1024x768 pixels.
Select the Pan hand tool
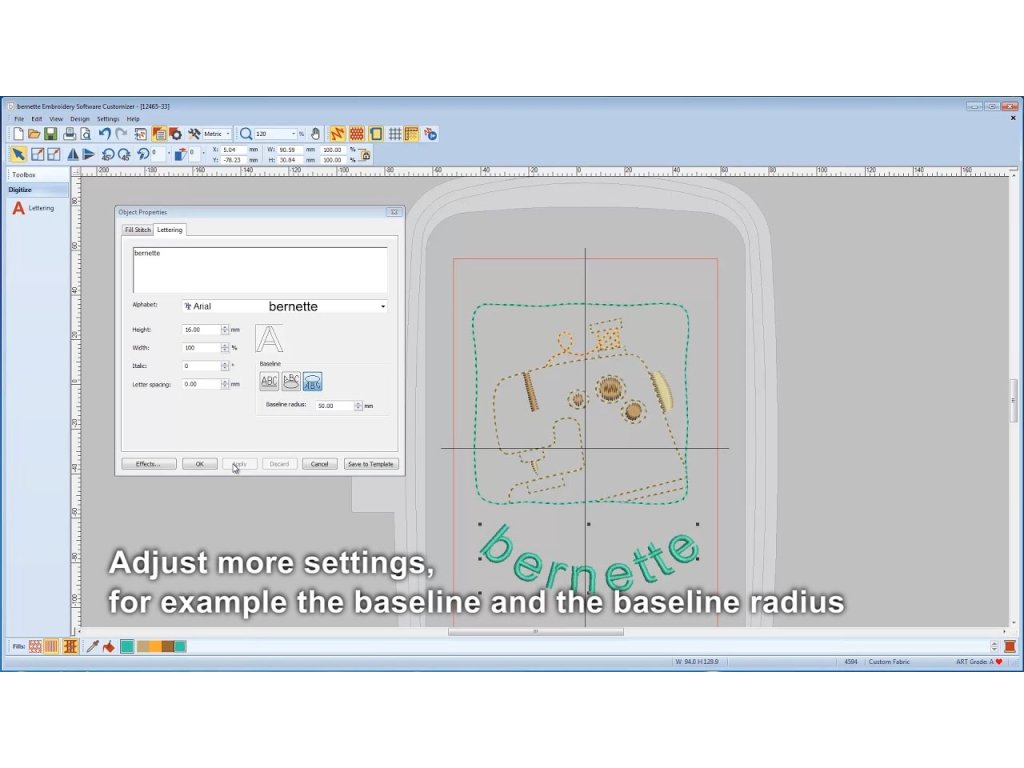pyautogui.click(x=315, y=134)
